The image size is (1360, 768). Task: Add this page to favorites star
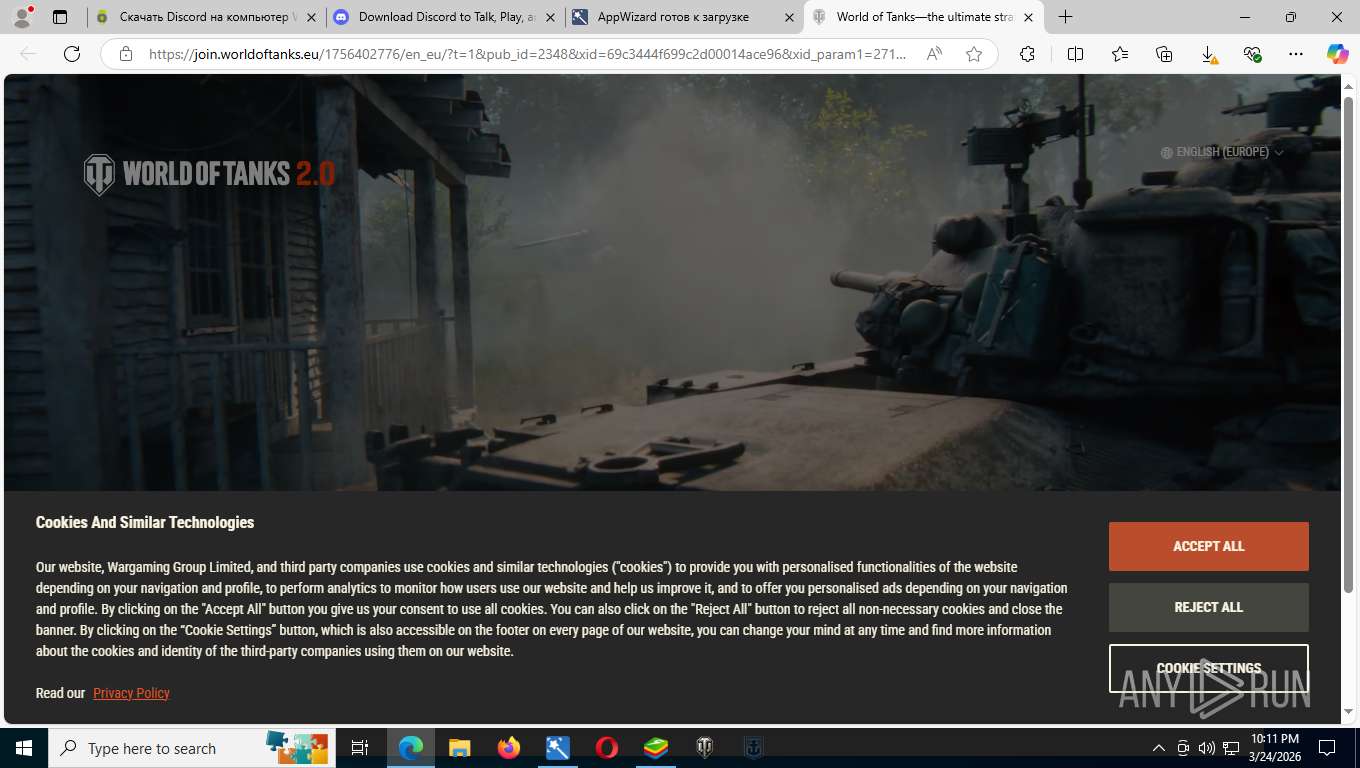974,54
